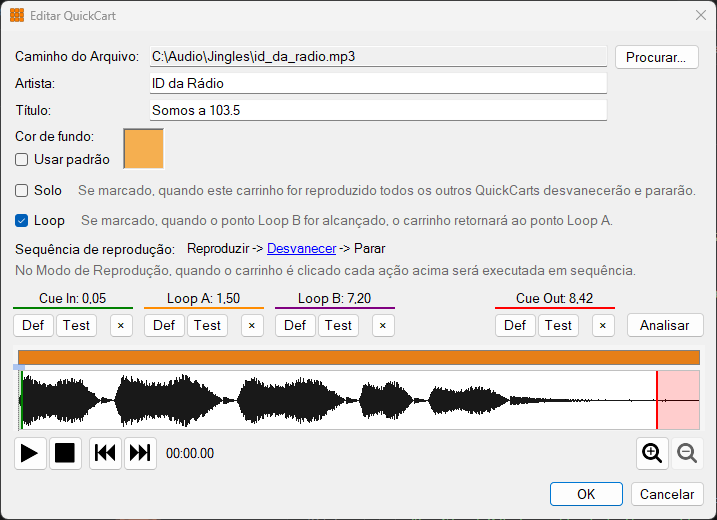The width and height of the screenshot is (717, 520).
Task: Clear the Loop B point
Action: coord(383,326)
